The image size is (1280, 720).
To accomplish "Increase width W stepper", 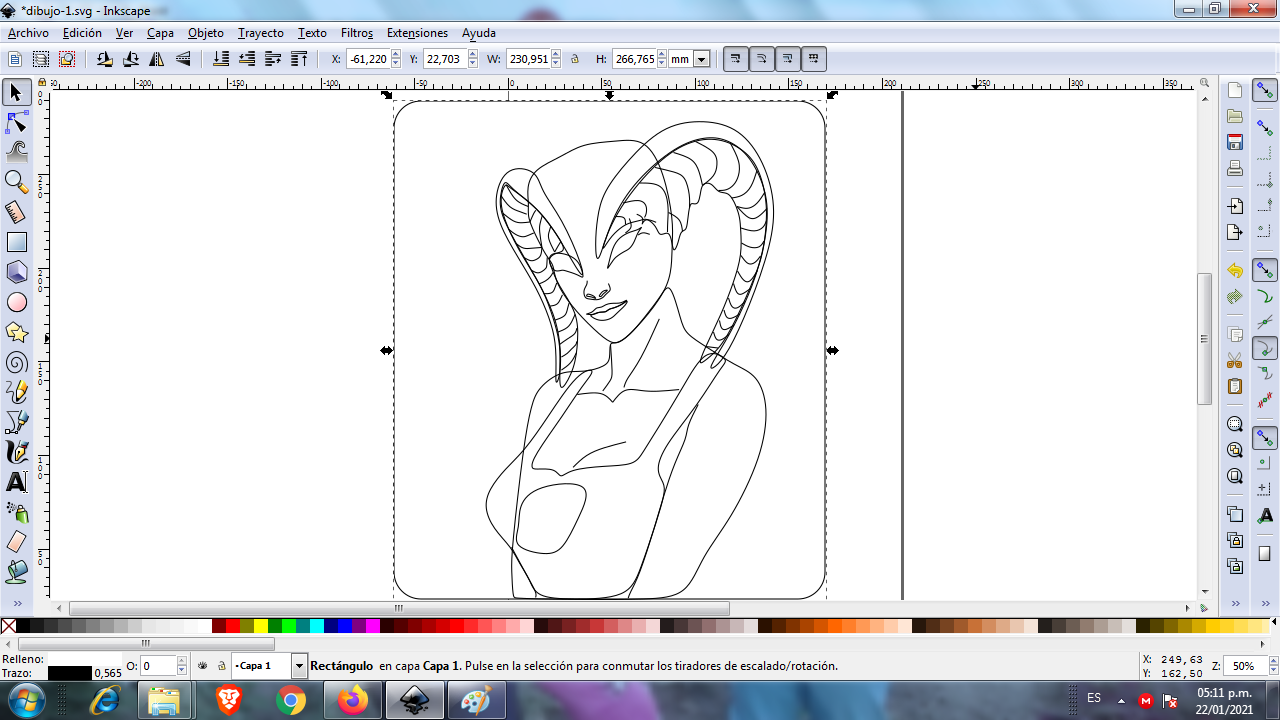I will [557, 55].
